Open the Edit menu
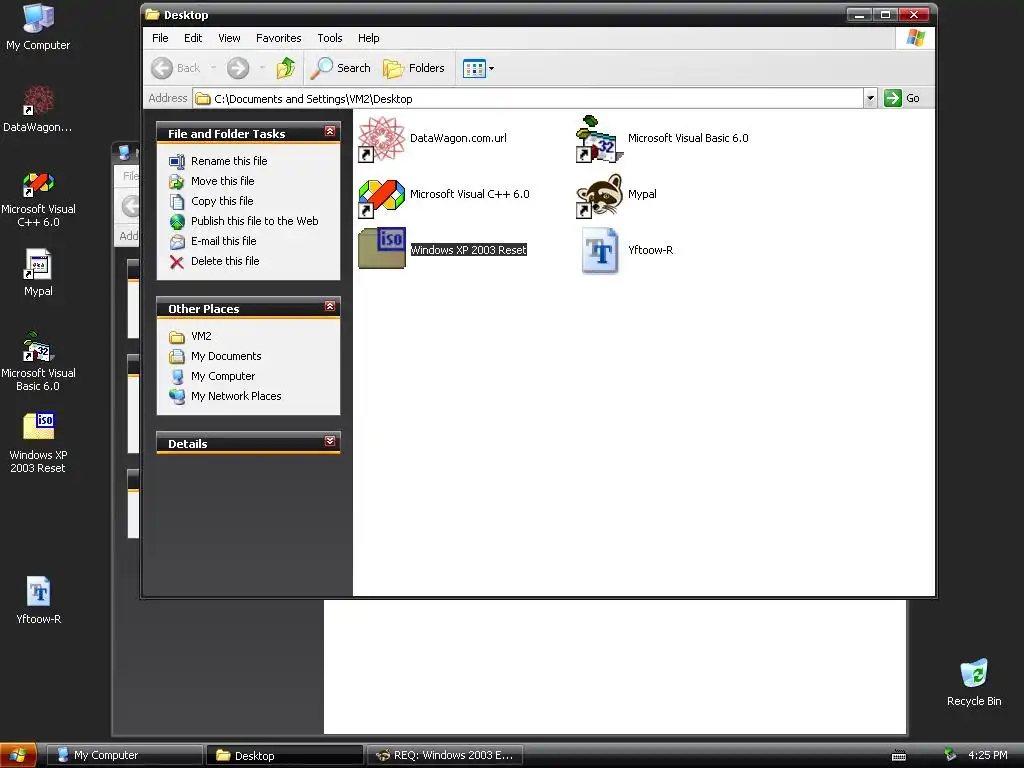This screenshot has height=768, width=1024. point(193,38)
